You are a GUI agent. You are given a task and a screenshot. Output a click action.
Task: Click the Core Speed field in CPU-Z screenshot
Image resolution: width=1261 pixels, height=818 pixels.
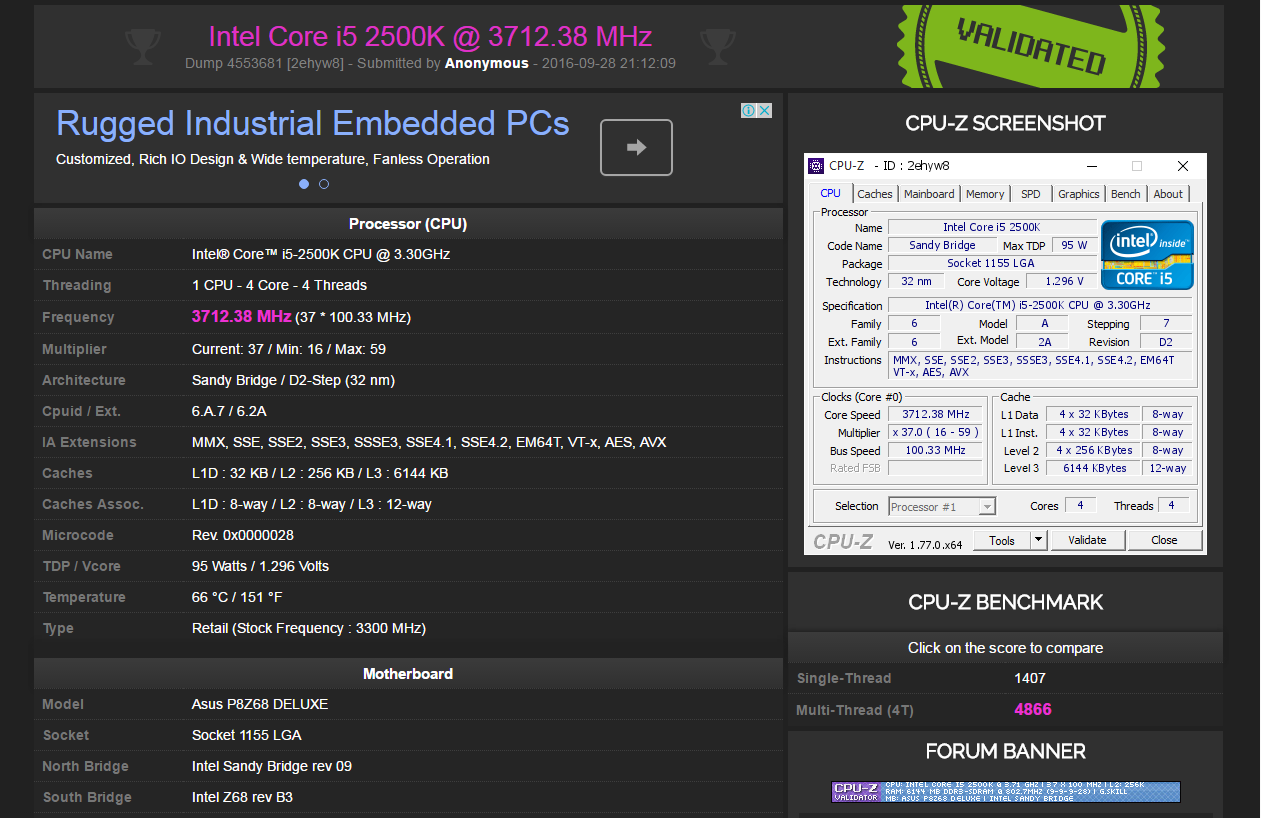coord(936,414)
